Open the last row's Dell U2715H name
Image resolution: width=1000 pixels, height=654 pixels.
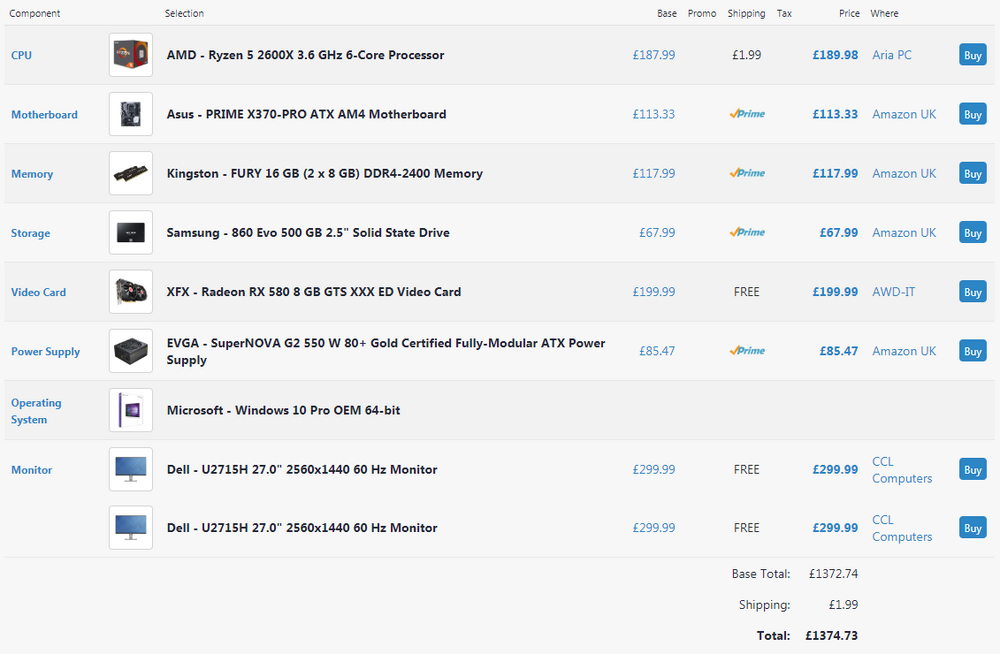302,528
